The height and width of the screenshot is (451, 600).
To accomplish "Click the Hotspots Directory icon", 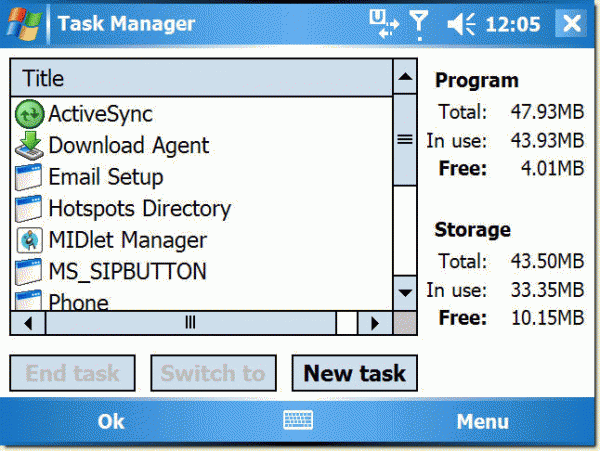I will click(30, 209).
